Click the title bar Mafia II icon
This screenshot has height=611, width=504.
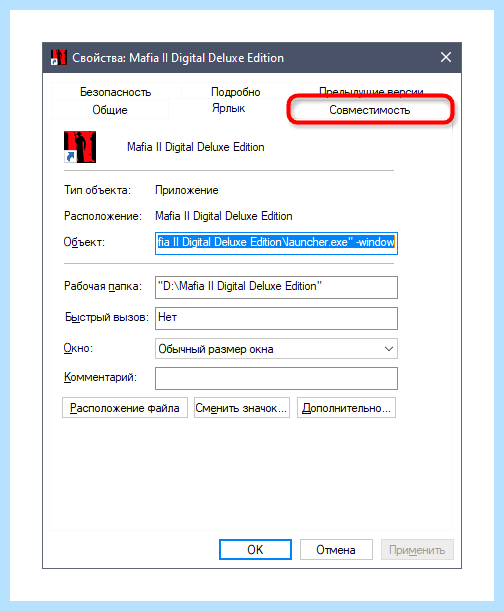coord(58,58)
